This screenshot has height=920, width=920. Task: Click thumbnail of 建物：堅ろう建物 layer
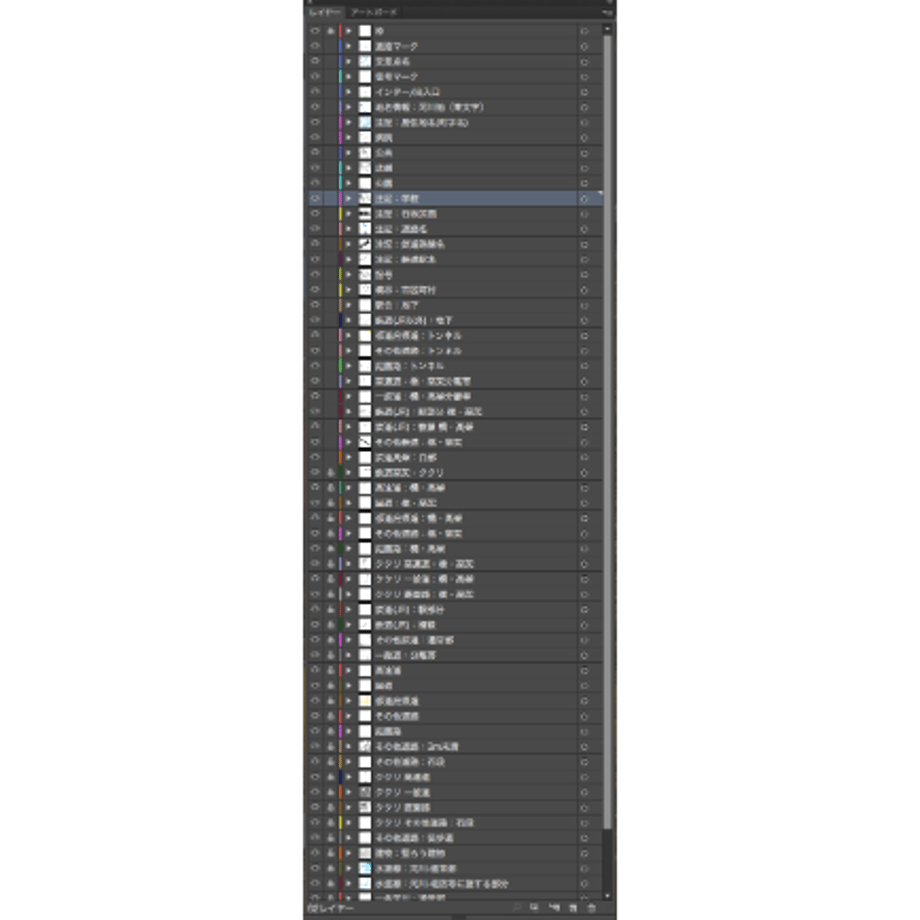pyautogui.click(x=365, y=853)
